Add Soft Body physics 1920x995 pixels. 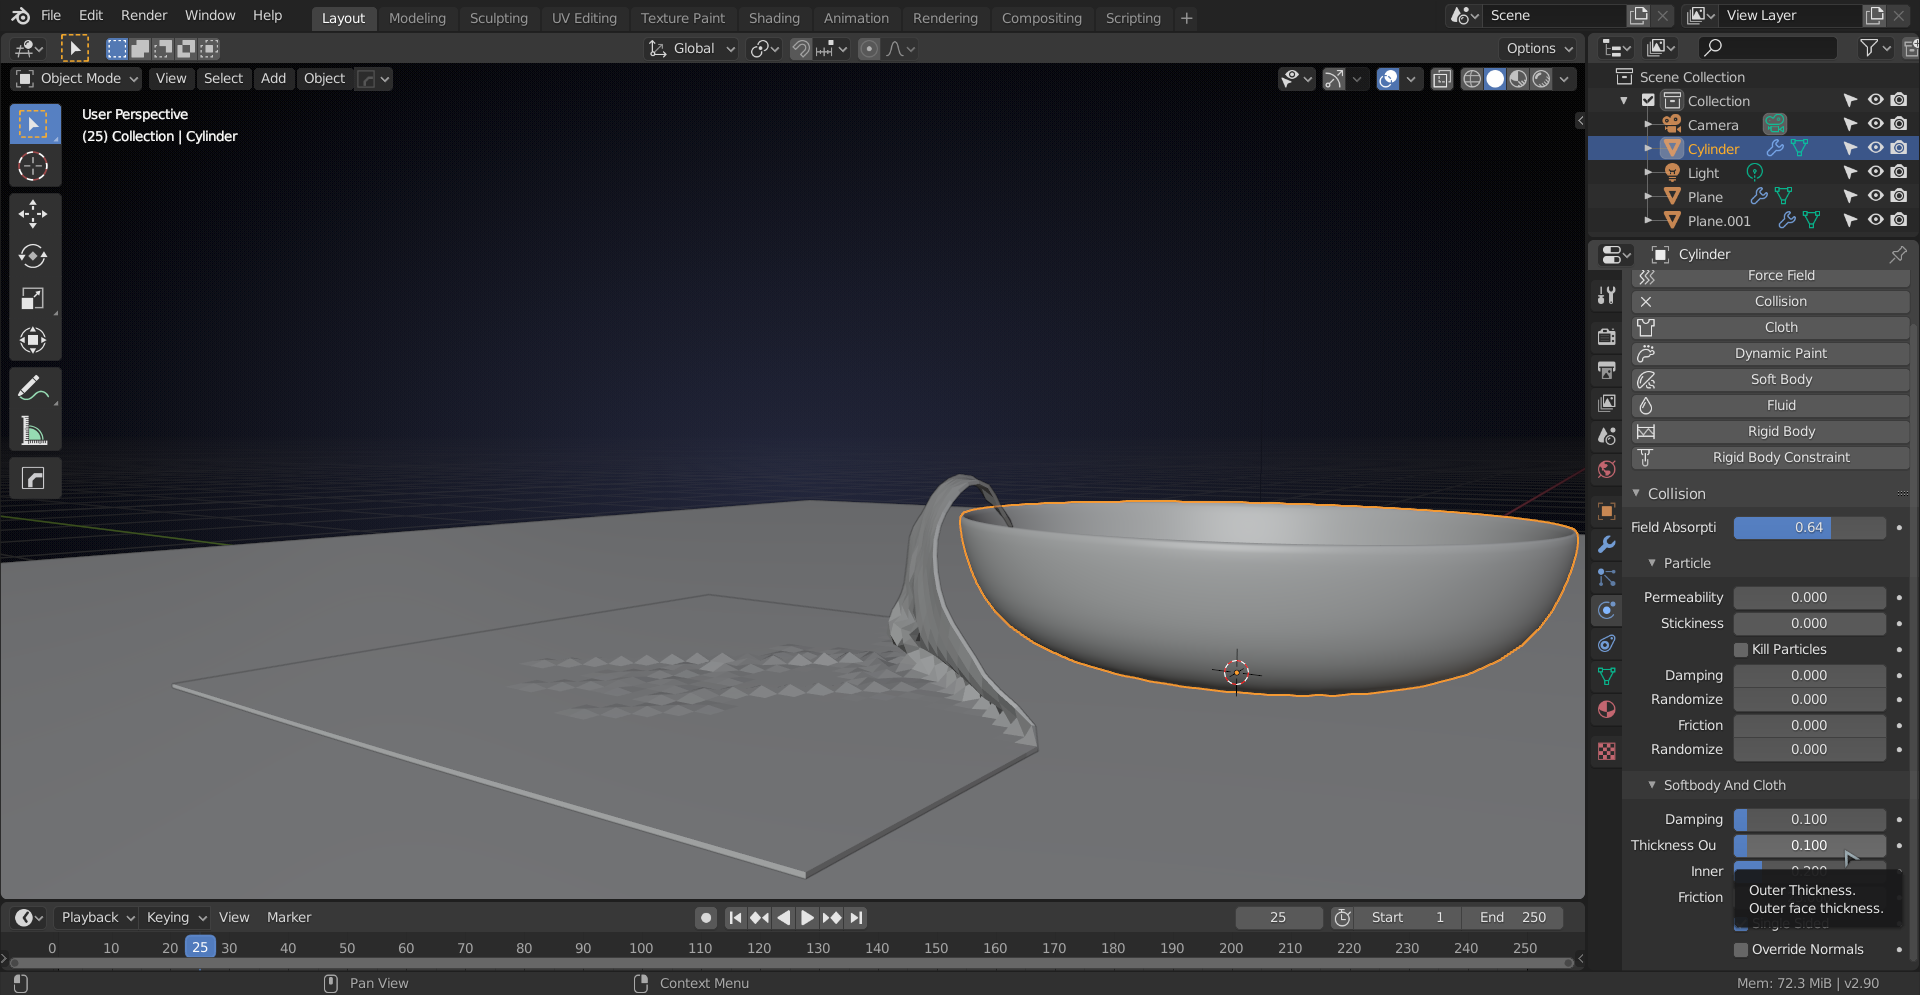click(x=1770, y=380)
